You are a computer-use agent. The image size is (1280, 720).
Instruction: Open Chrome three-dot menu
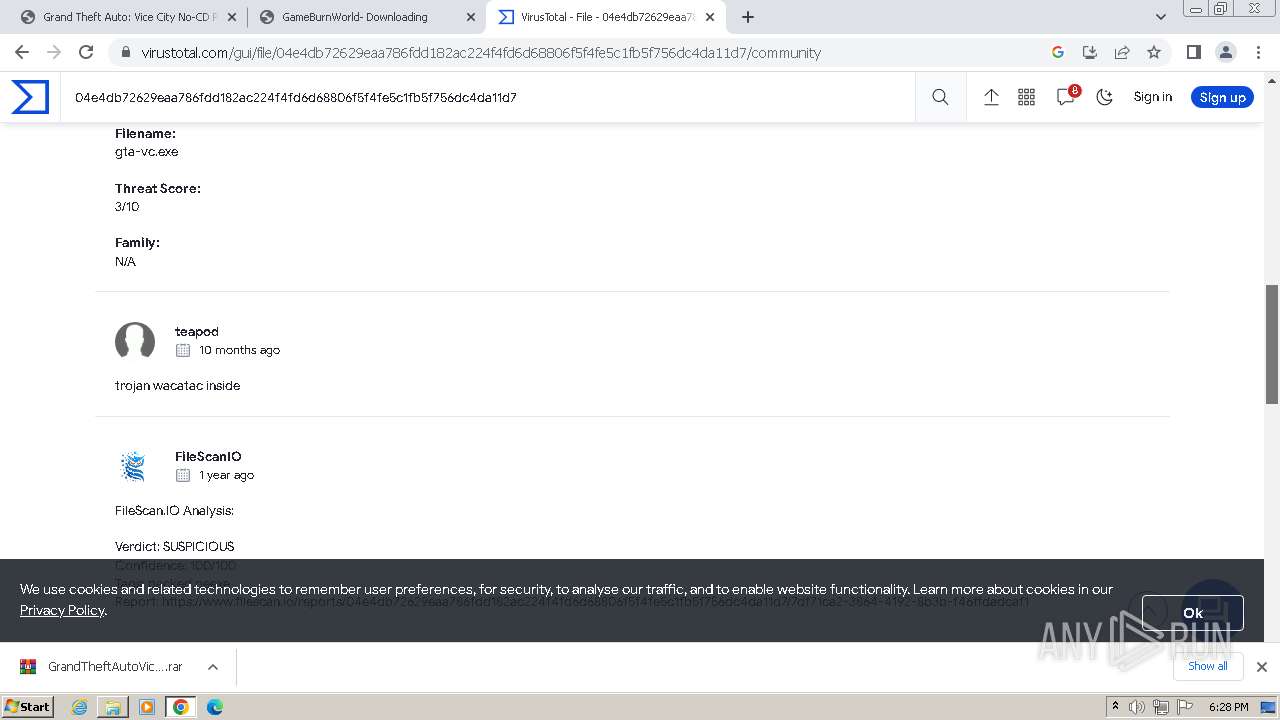coord(1258,52)
